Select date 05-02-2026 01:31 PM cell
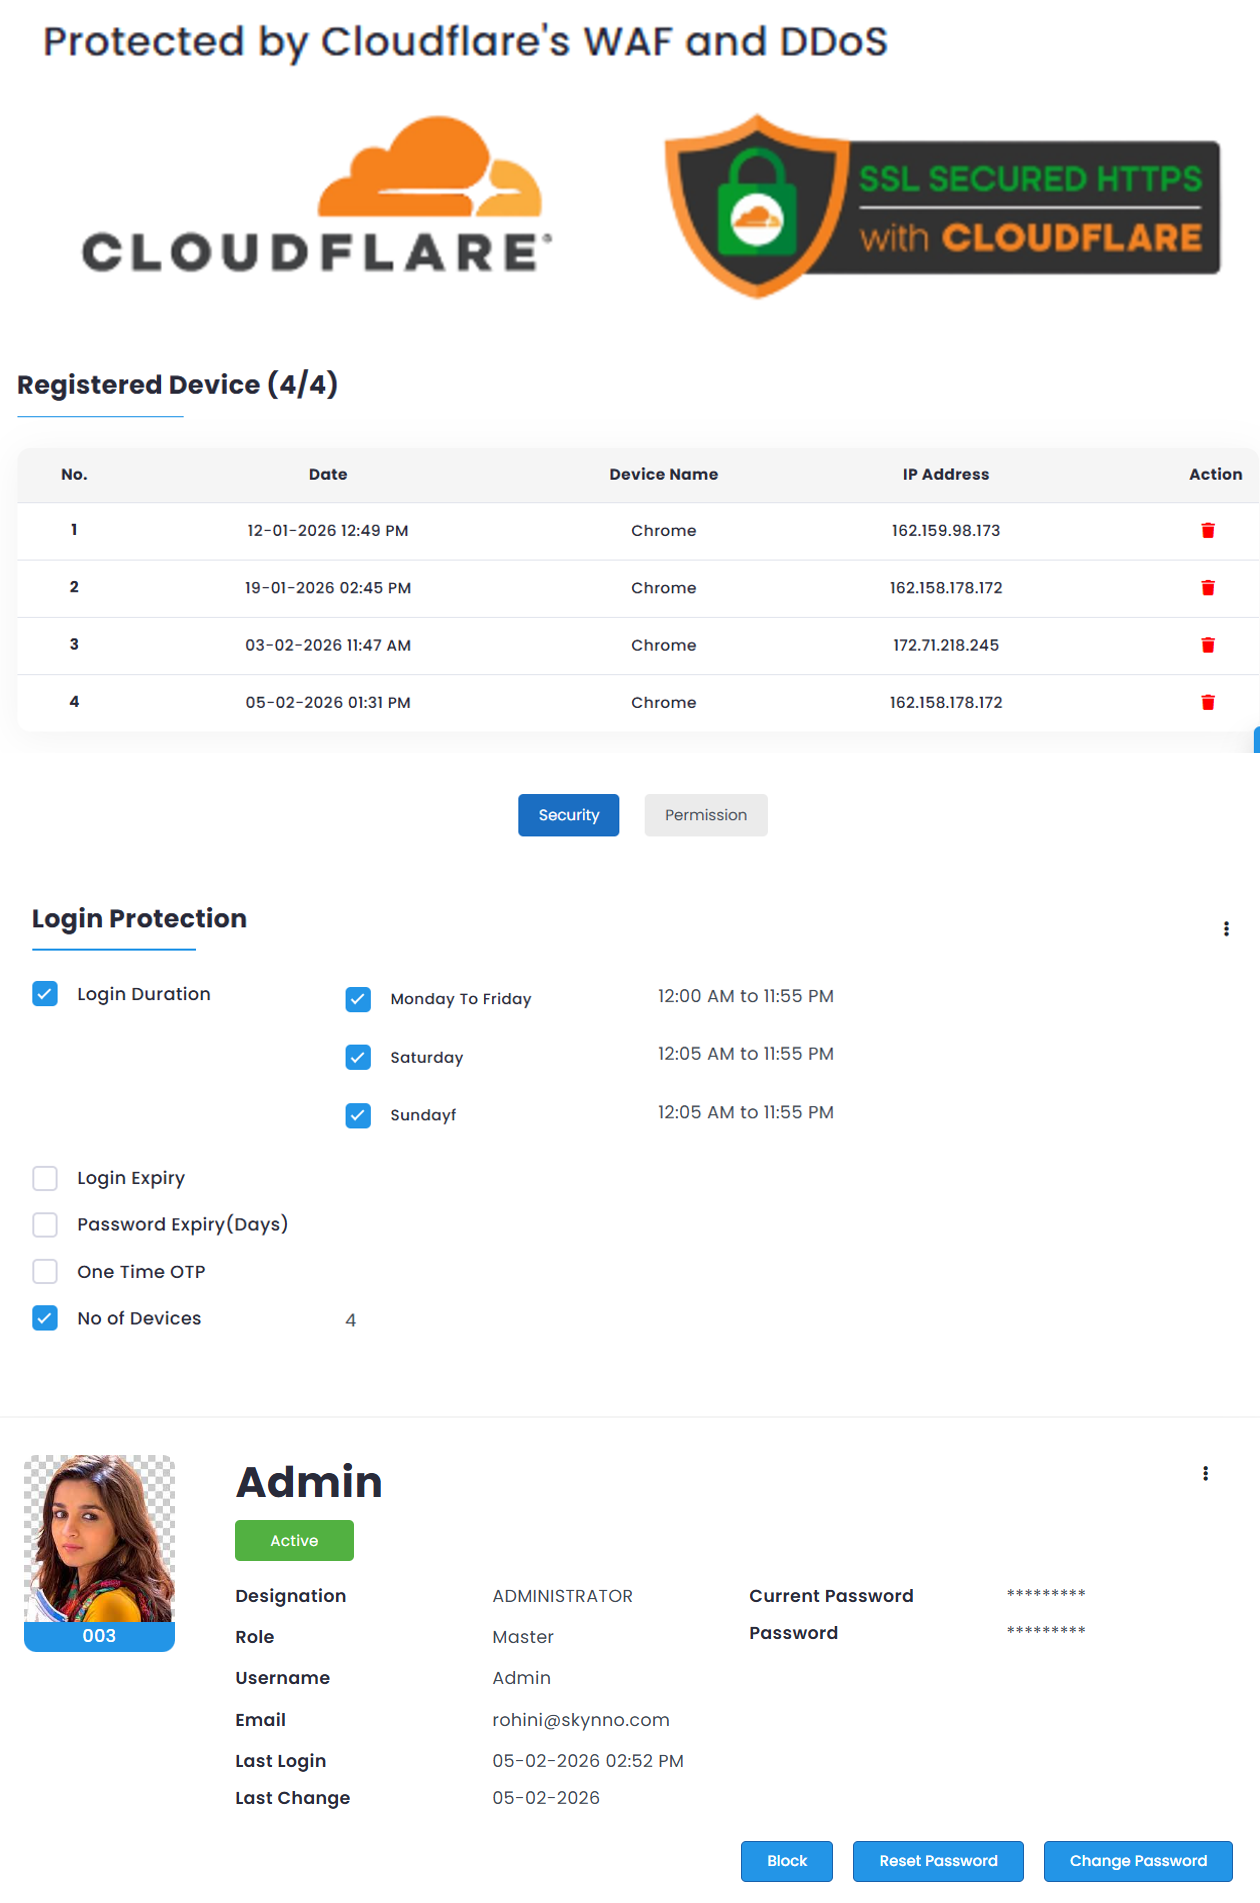The height and width of the screenshot is (1903, 1260). point(328,702)
